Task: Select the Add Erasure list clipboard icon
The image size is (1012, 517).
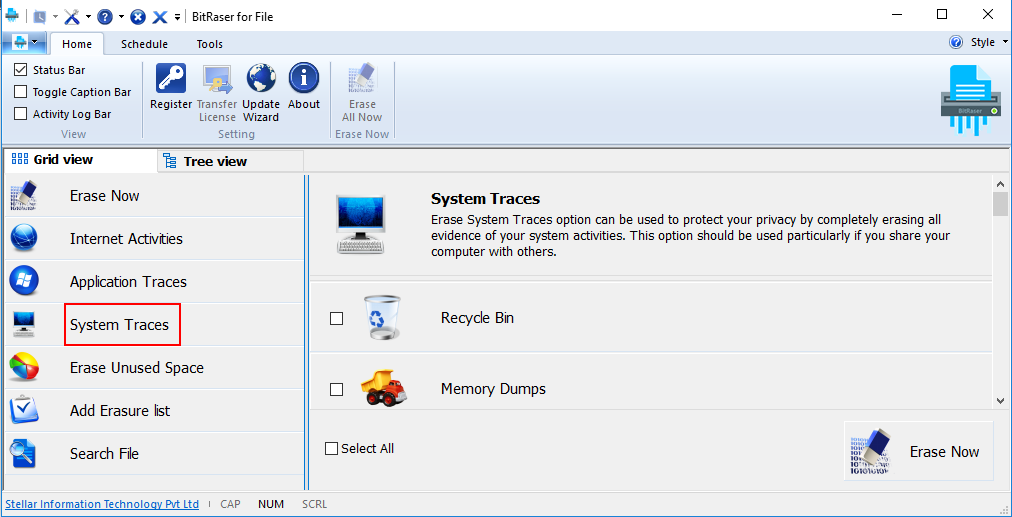Action: 25,410
